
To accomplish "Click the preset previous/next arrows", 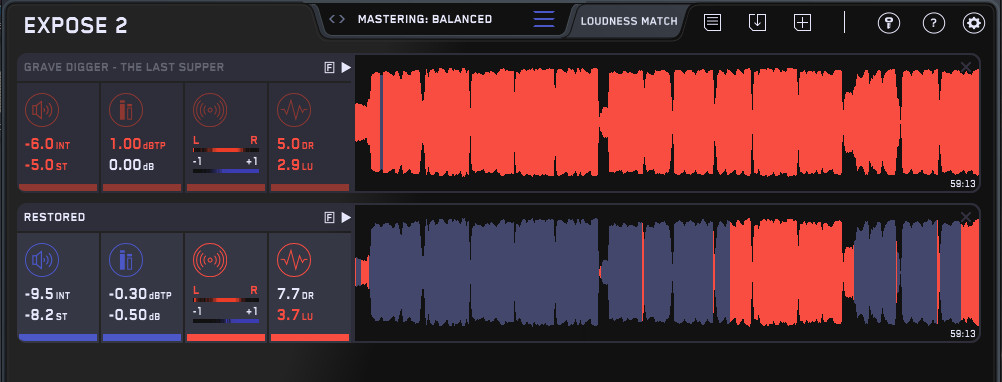I will [x=337, y=19].
